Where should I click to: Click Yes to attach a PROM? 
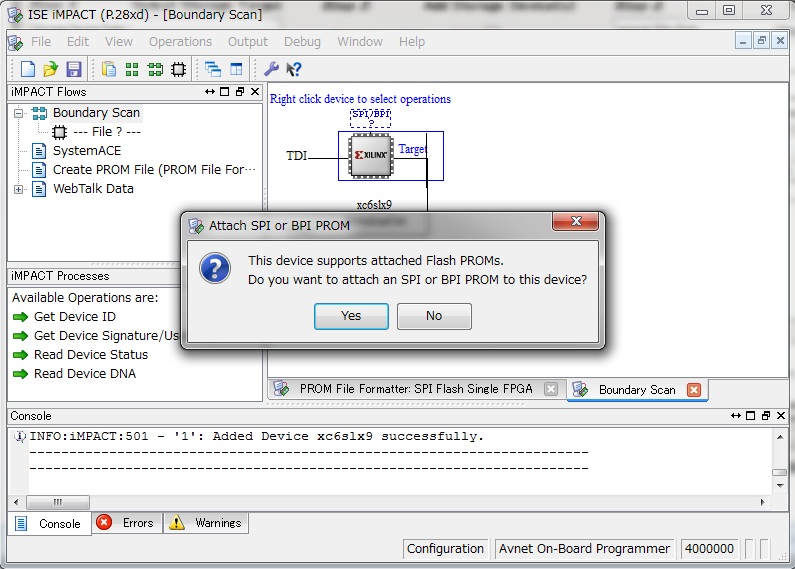point(351,316)
